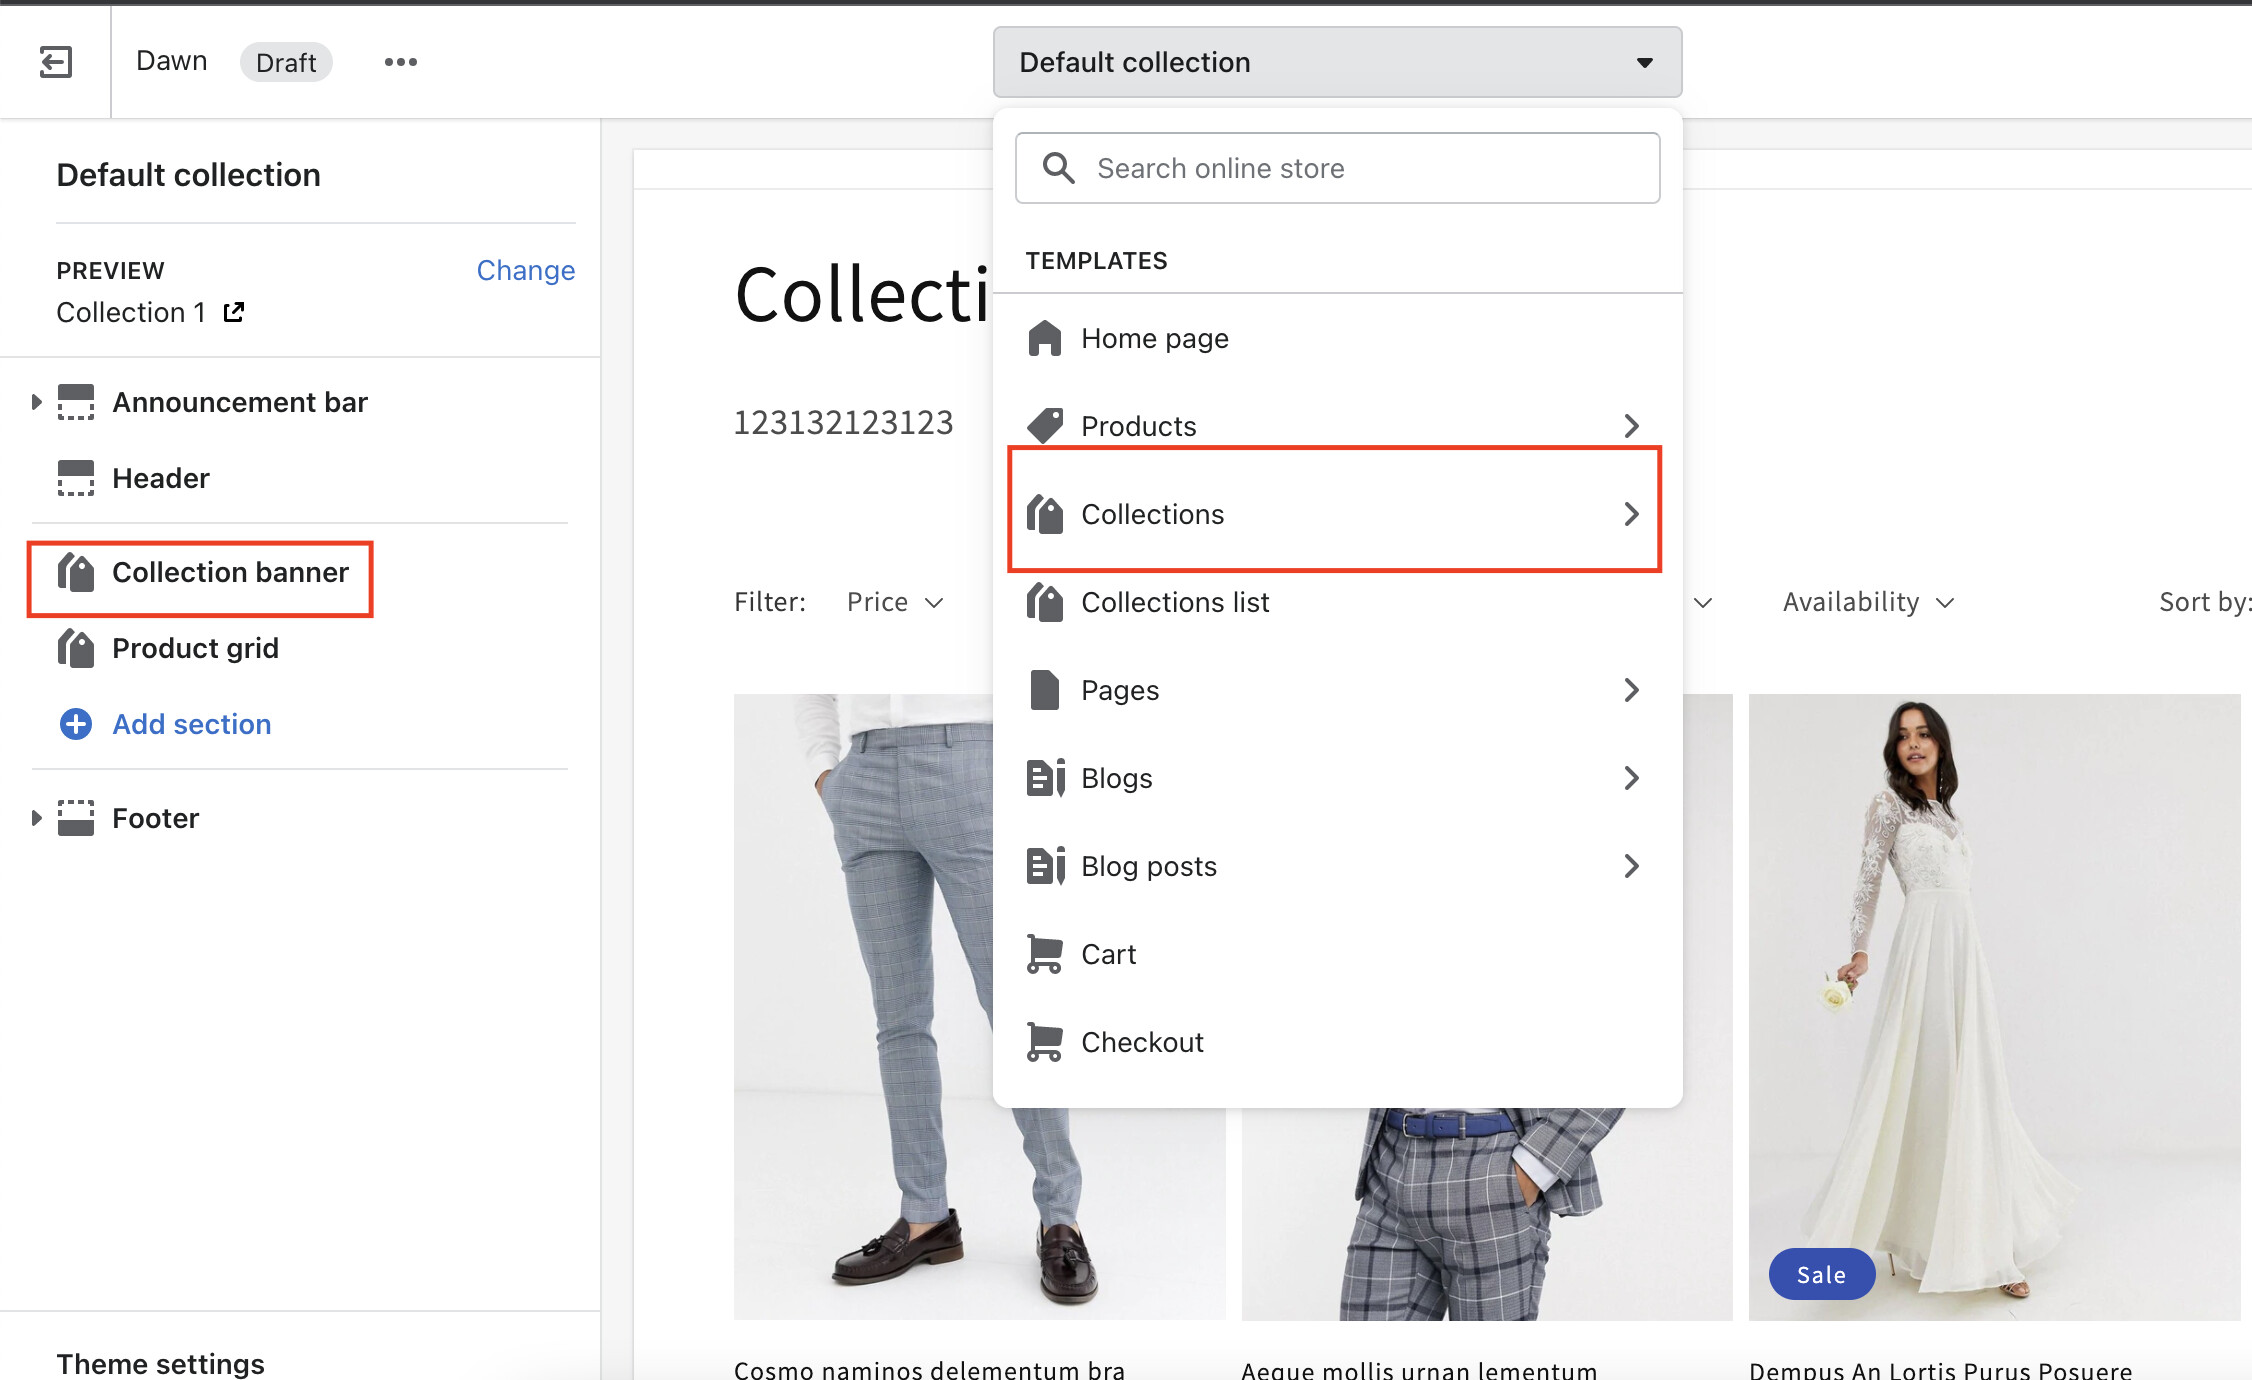Click the plus icon for Add section
This screenshot has height=1380, width=2252.
click(76, 724)
